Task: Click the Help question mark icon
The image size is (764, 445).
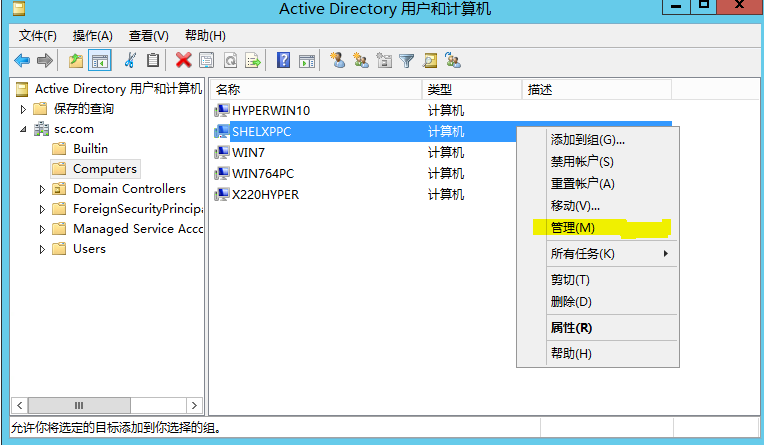Action: tap(284, 60)
